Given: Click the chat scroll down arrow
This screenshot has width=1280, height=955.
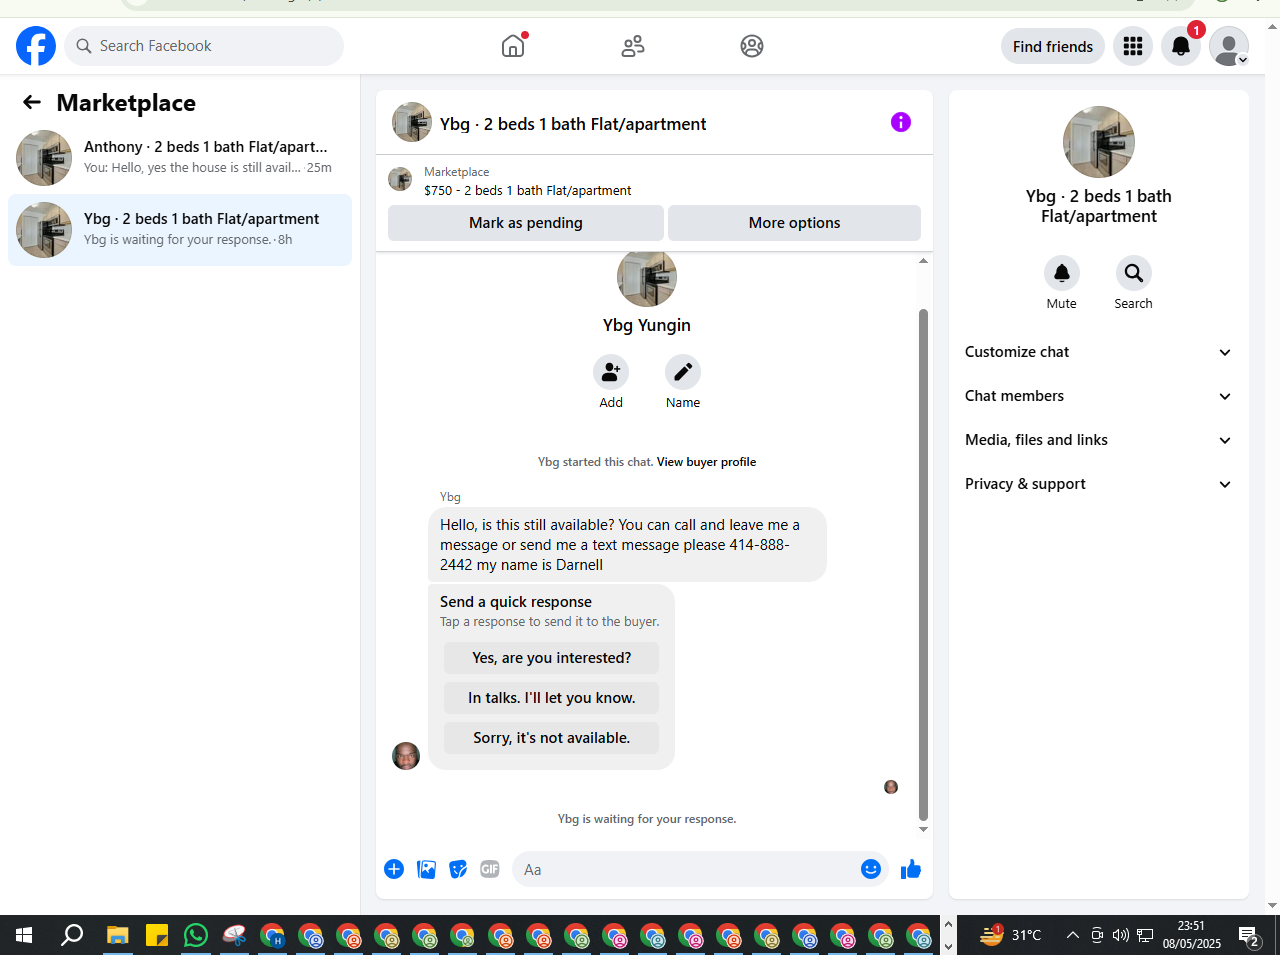Looking at the screenshot, I should [923, 829].
